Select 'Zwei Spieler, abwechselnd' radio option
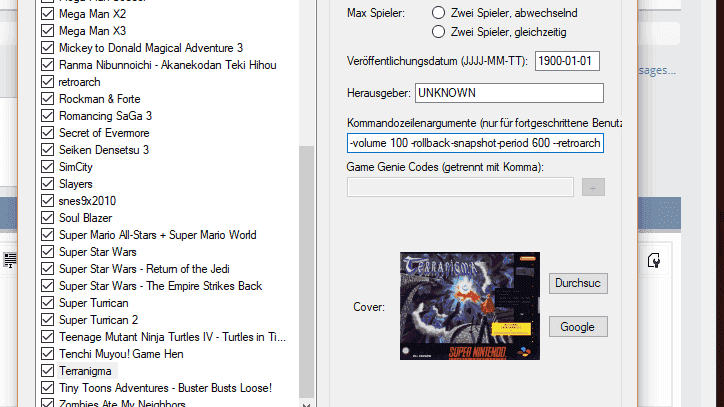The height and width of the screenshot is (407, 724). (438, 13)
